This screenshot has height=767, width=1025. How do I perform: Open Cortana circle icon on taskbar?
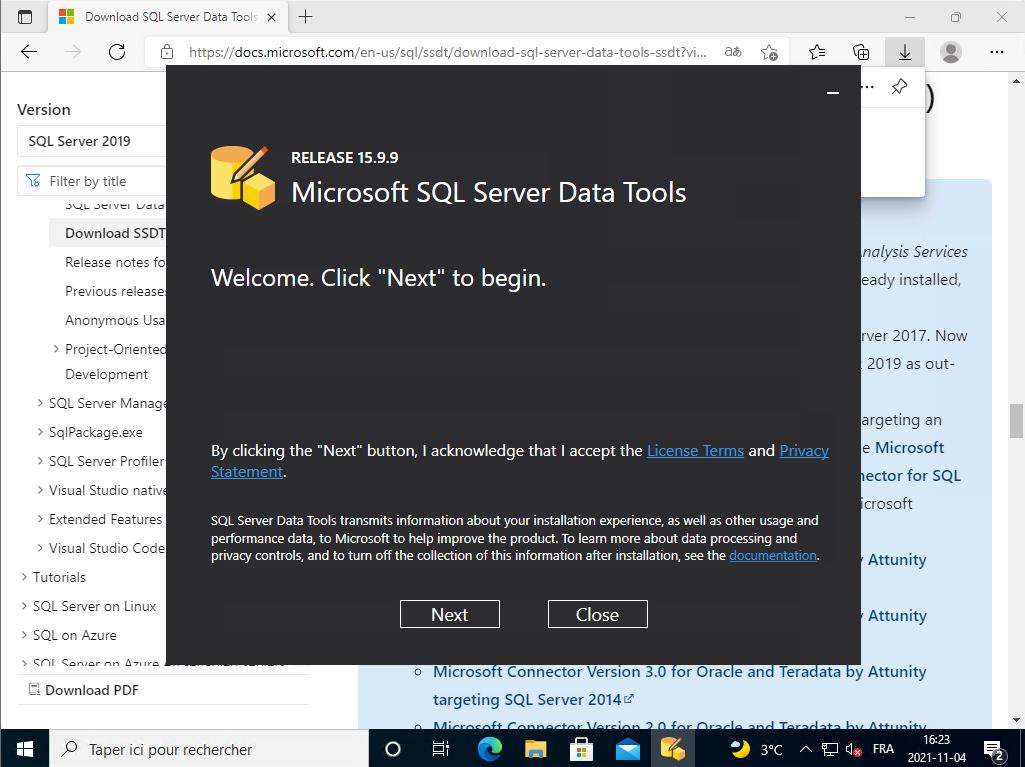(393, 749)
